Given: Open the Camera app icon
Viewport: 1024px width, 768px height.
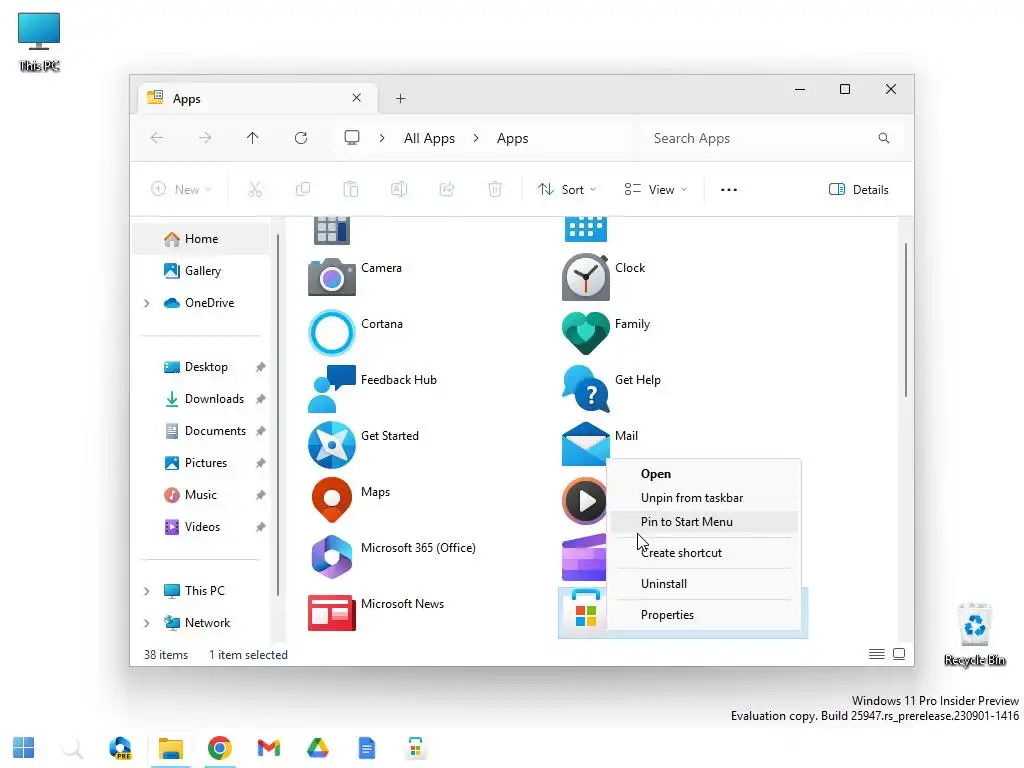Looking at the screenshot, I should coord(332,277).
